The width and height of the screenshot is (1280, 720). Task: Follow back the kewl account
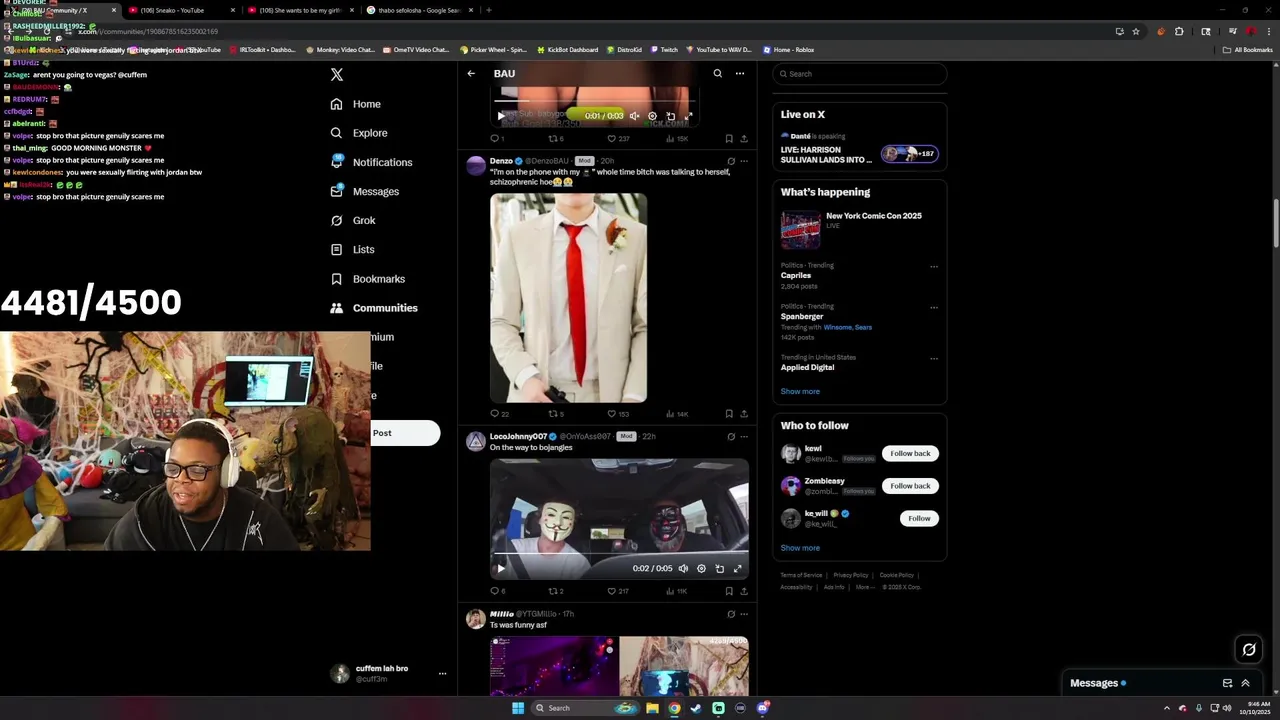point(910,454)
